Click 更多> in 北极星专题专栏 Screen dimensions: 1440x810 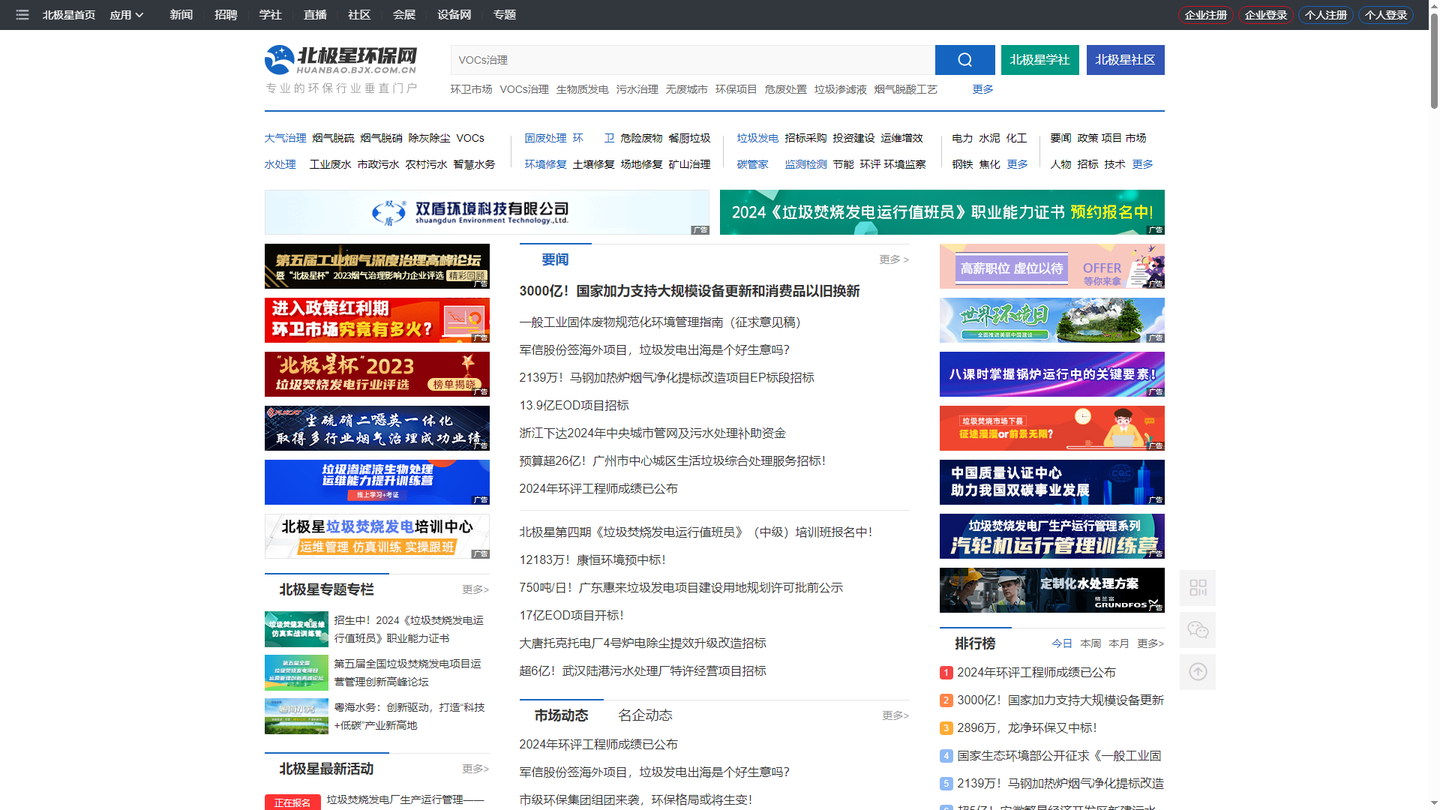click(x=475, y=589)
